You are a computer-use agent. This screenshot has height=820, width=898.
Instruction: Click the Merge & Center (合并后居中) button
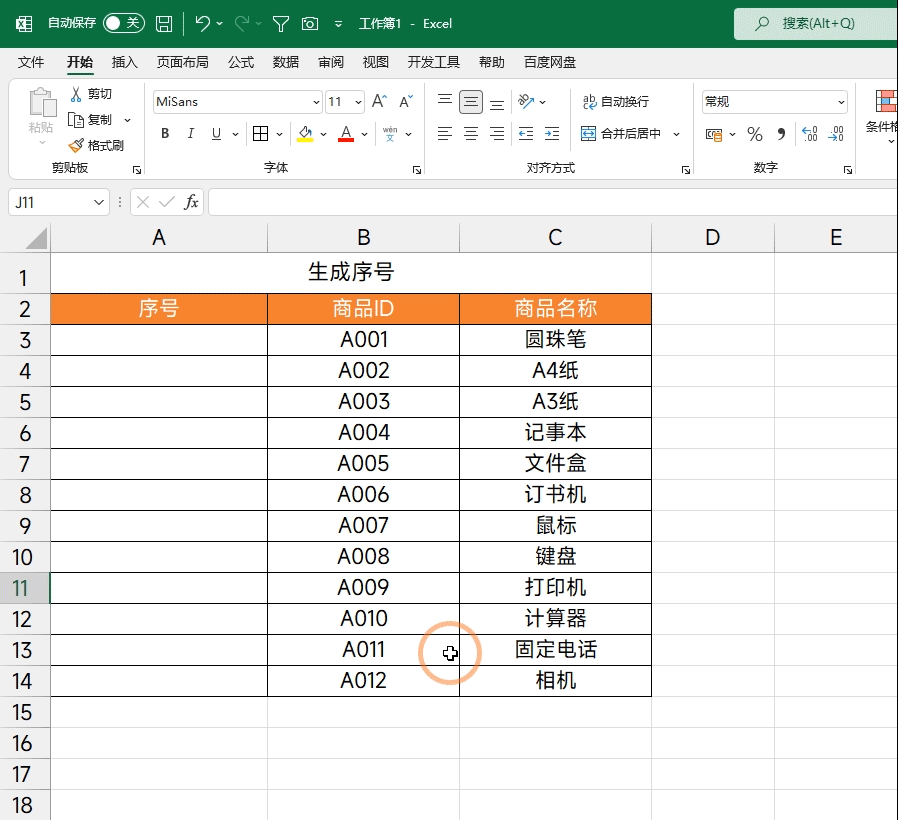tap(622, 134)
